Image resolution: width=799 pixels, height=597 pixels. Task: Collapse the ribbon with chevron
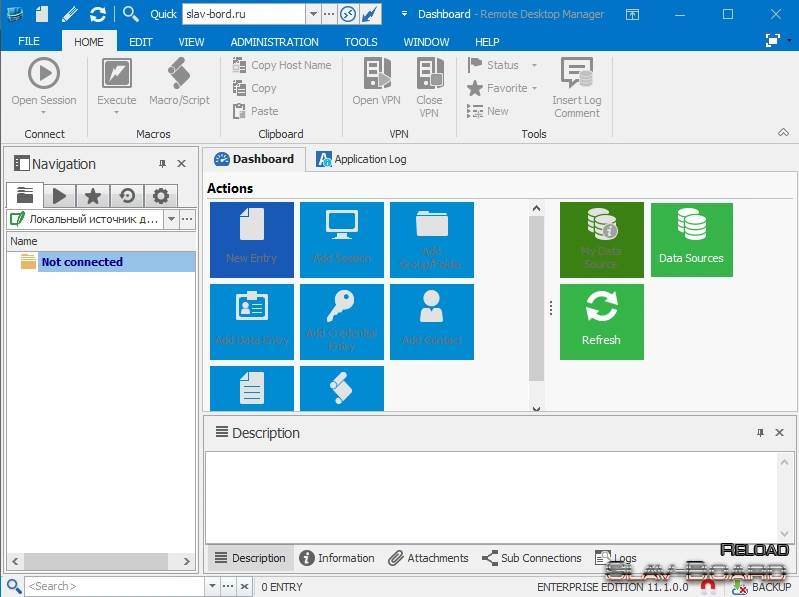pyautogui.click(x=783, y=133)
